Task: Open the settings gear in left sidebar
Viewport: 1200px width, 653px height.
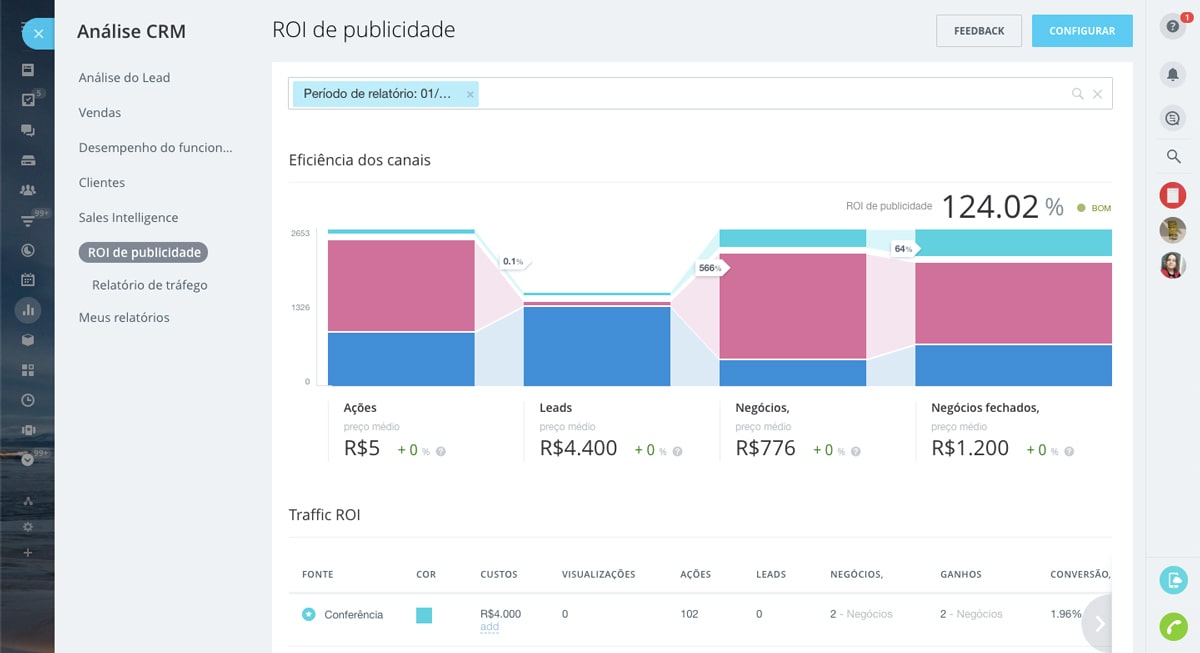Action: point(28,526)
